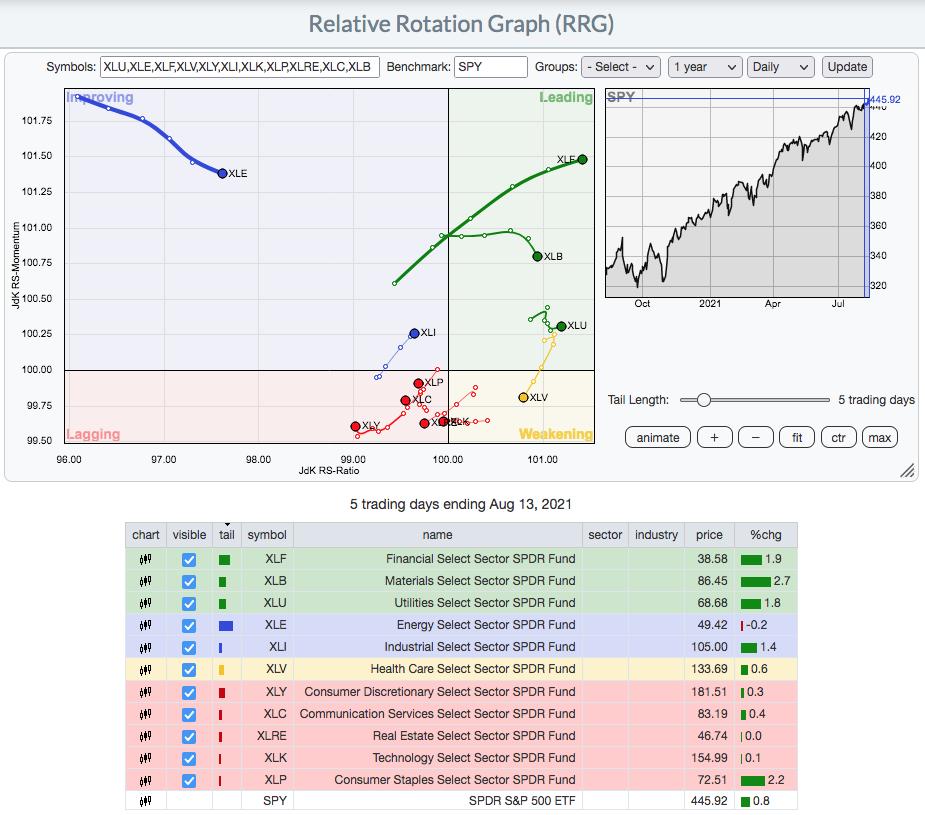Screen dimensions: 925x815
Task: Sort table by price column header
Action: pyautogui.click(x=709, y=535)
